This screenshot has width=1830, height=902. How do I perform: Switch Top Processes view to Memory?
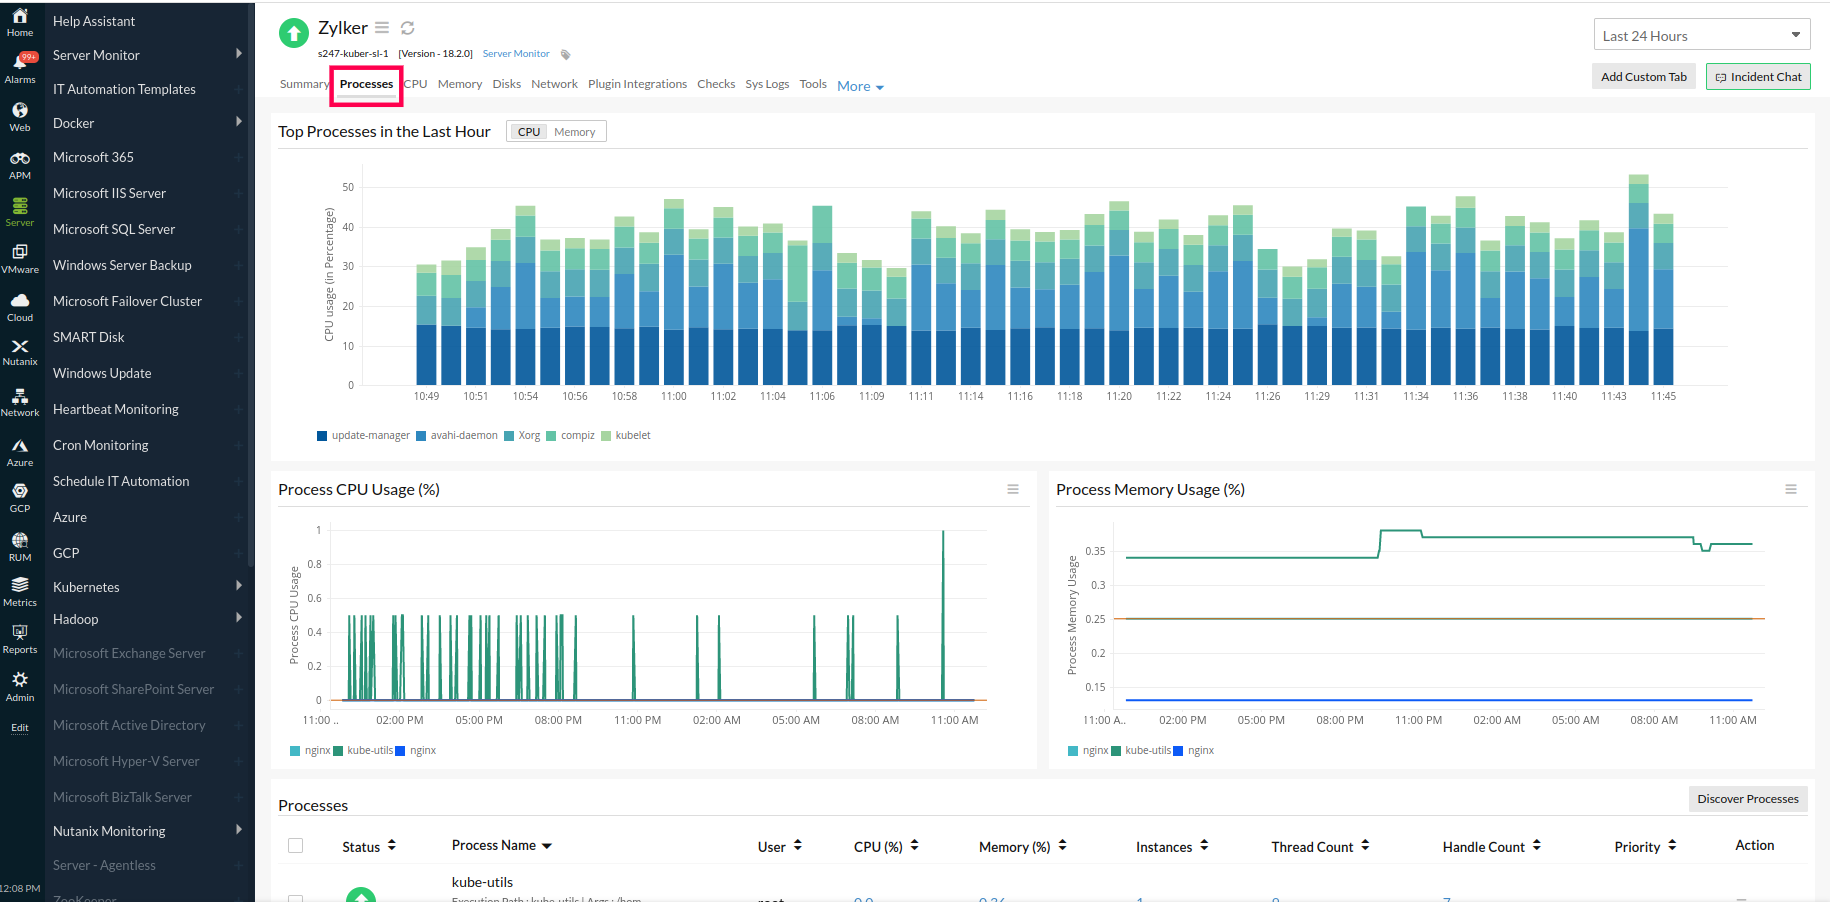[x=575, y=131]
